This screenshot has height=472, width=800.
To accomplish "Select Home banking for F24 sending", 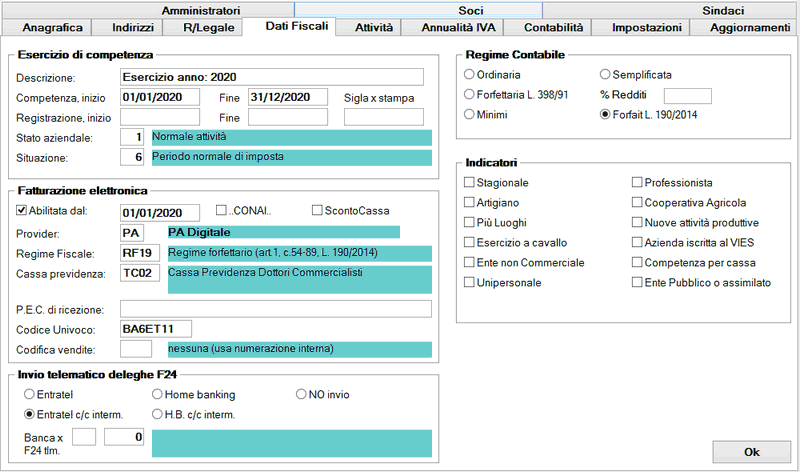I will tap(158, 394).
